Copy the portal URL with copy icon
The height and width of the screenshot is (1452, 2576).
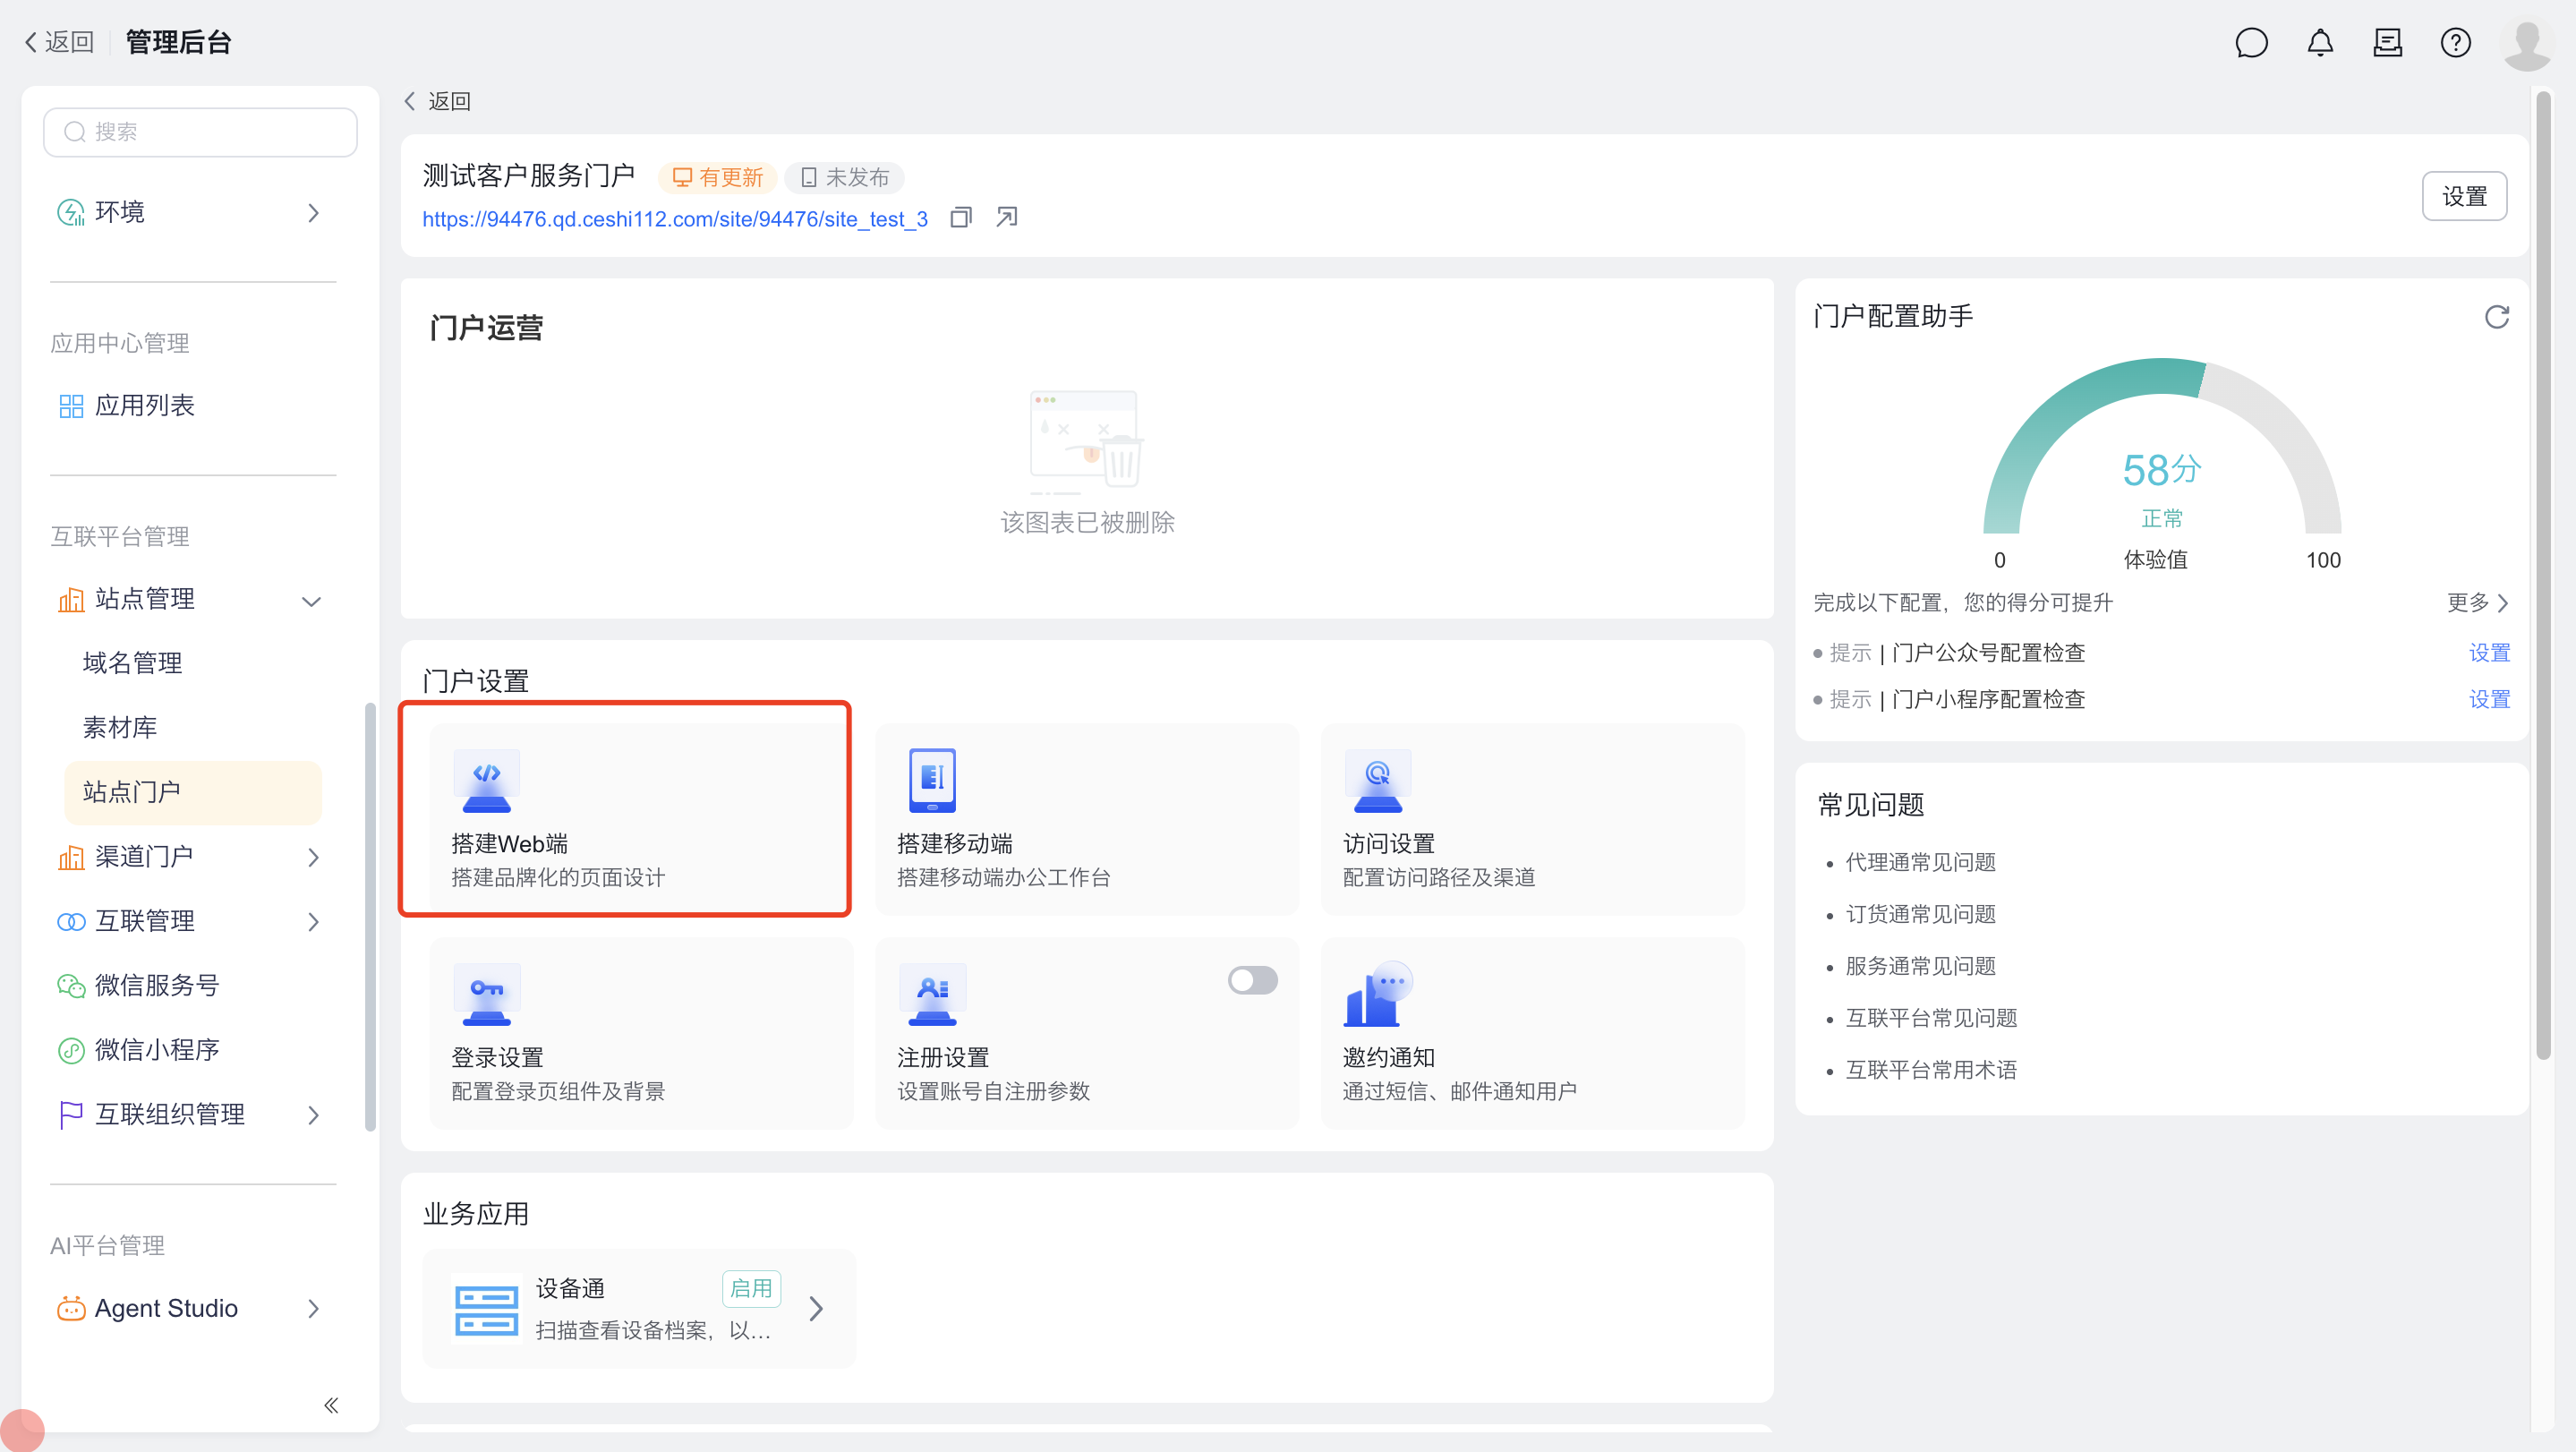(x=961, y=217)
